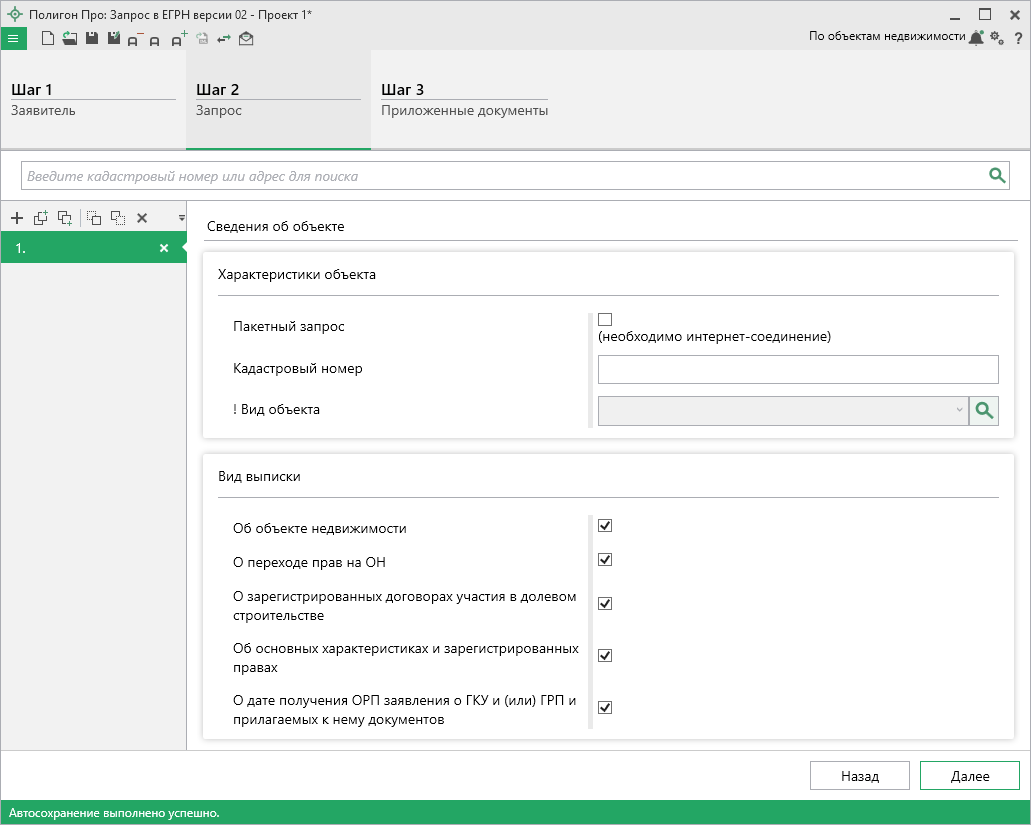
Task: Switch to 'Шаг 3 Приложенные документы' tab
Action: tap(464, 100)
